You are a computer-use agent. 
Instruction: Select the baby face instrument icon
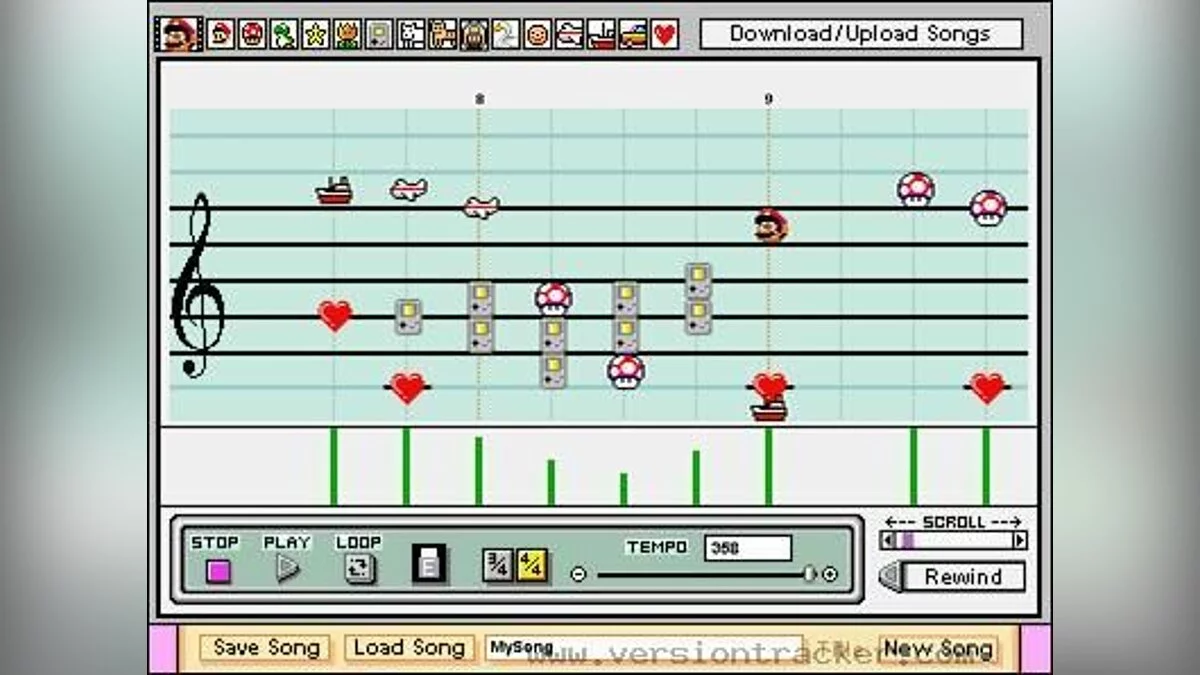coord(538,35)
